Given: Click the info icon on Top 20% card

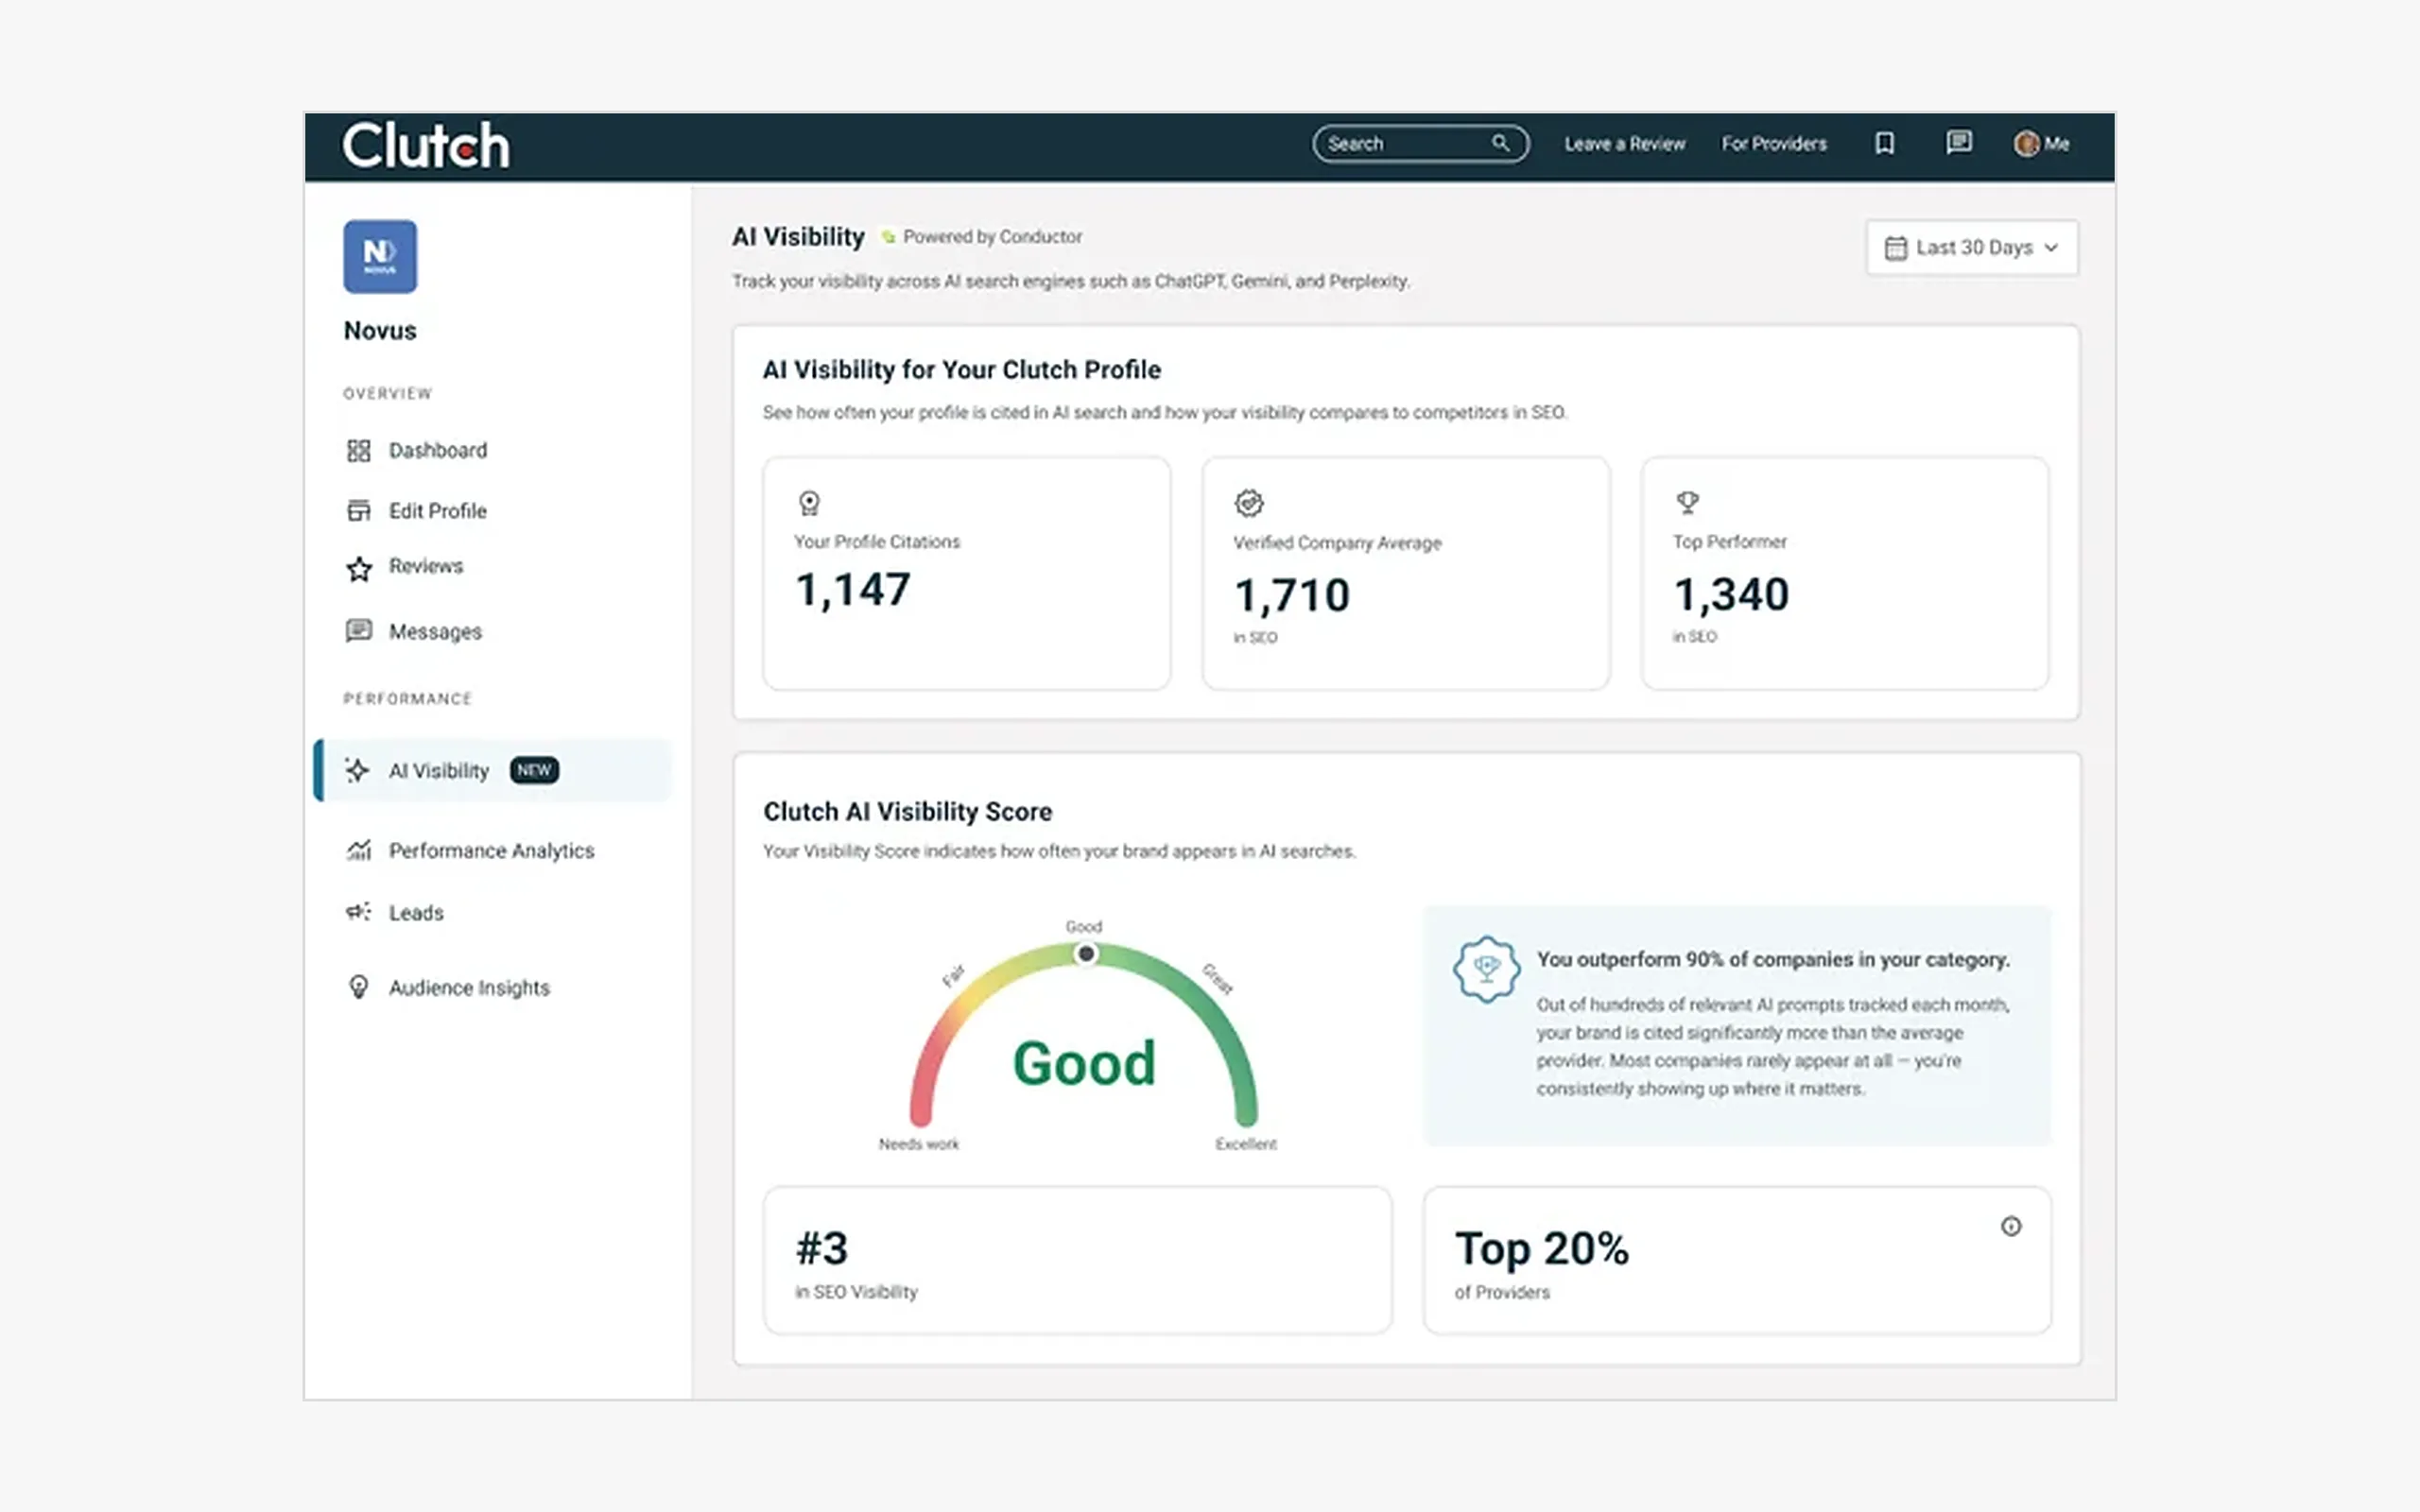Looking at the screenshot, I should point(2011,1226).
